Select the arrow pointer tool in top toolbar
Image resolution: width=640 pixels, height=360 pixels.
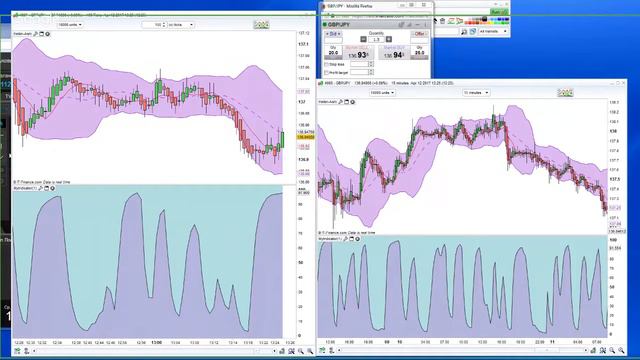(436, 21)
